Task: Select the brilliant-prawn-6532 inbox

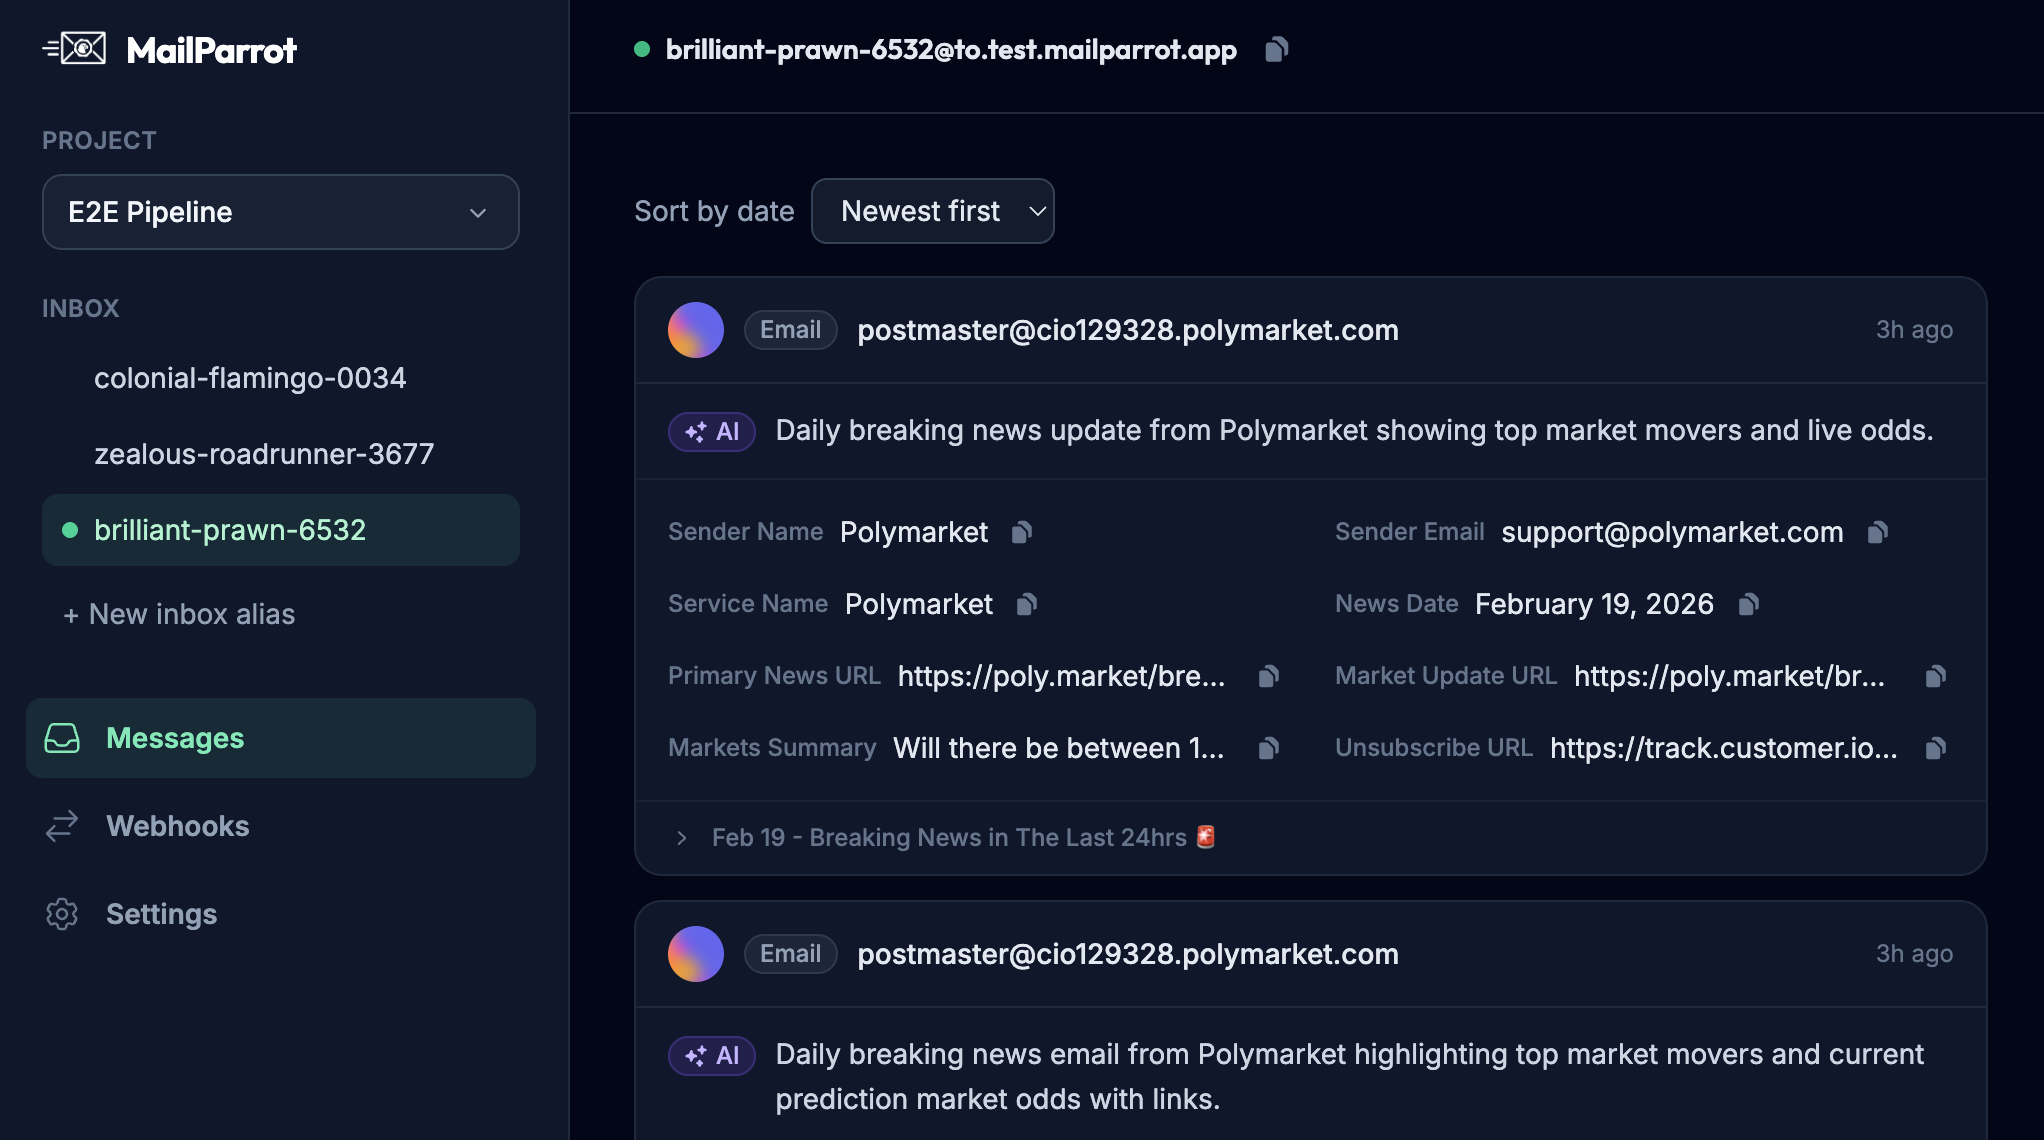Action: tap(229, 530)
